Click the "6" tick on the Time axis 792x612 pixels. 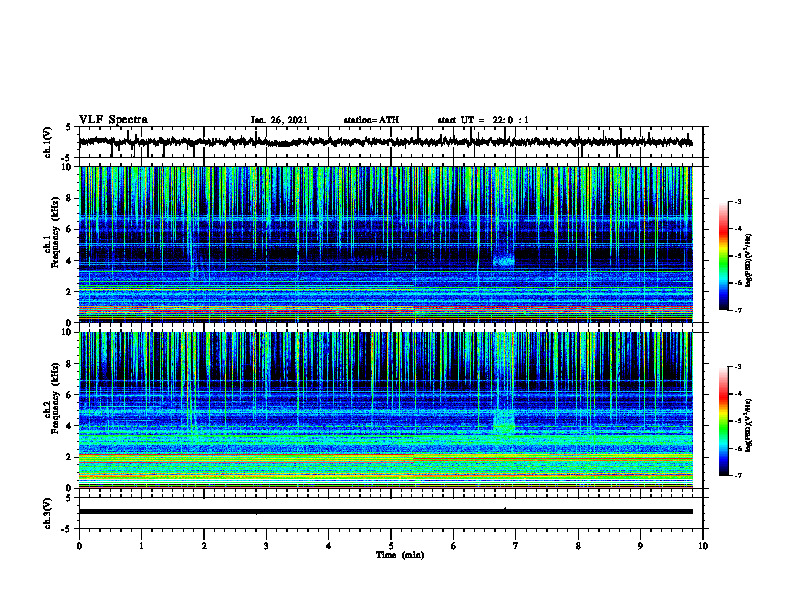click(x=454, y=546)
